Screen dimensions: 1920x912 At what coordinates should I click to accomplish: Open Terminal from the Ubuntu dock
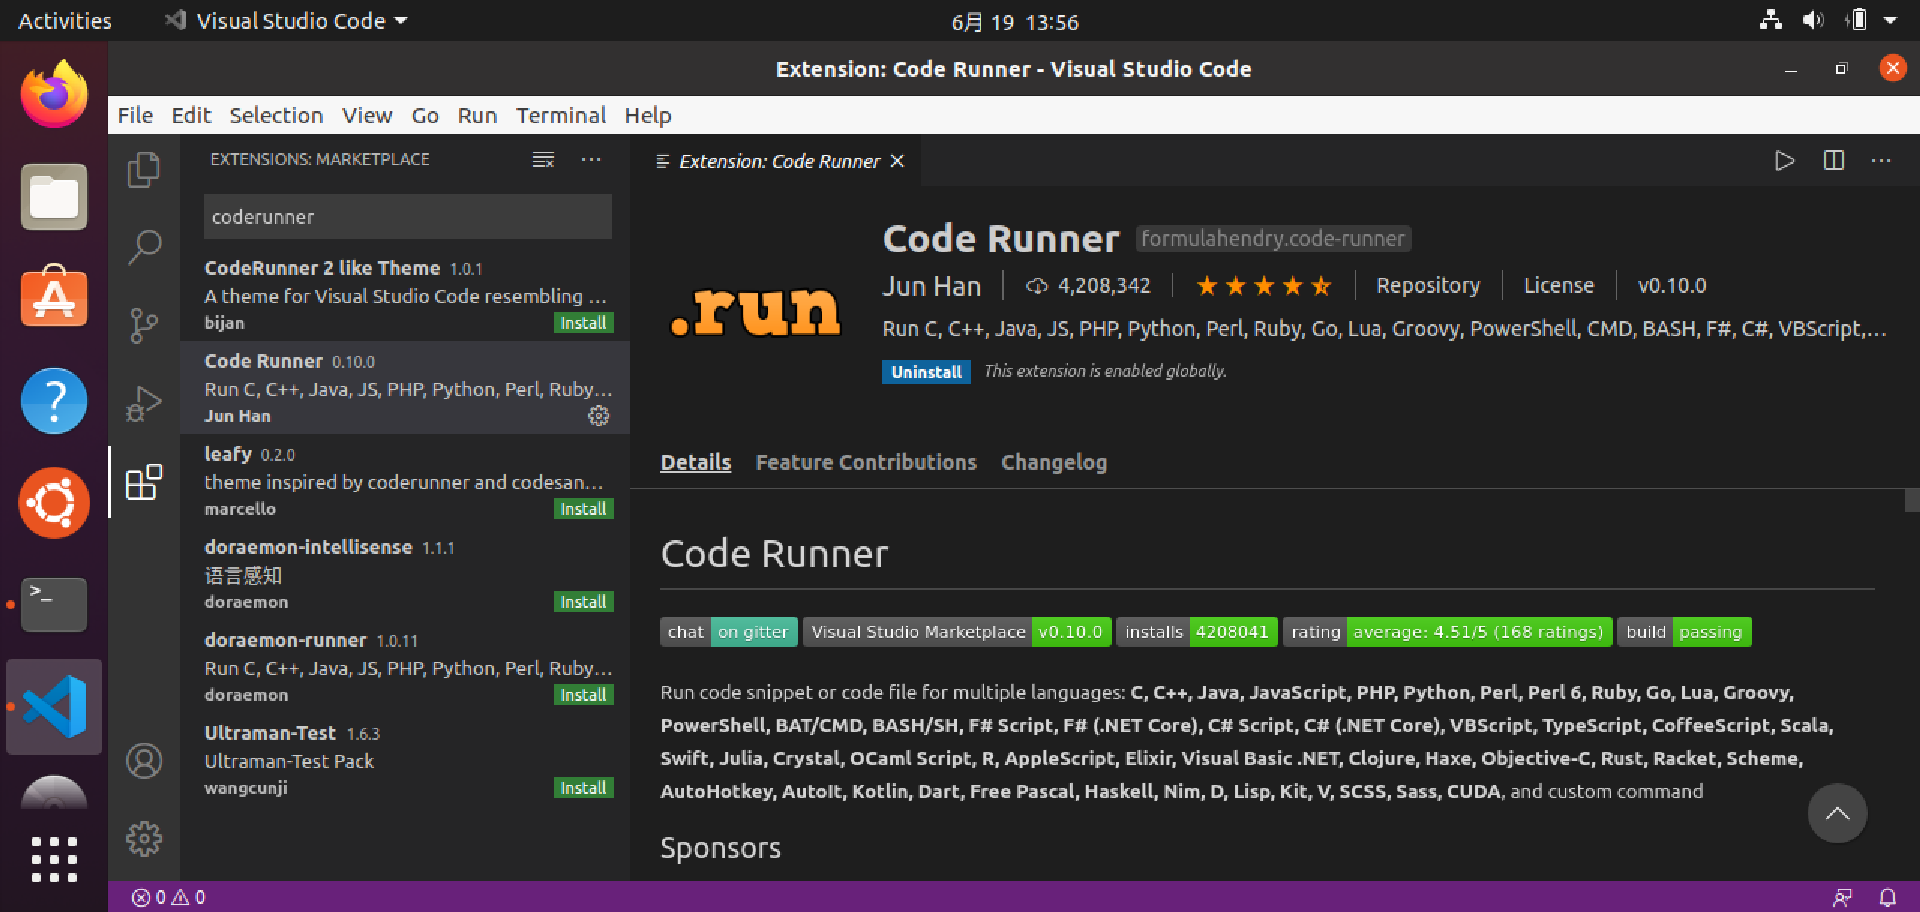pyautogui.click(x=54, y=605)
